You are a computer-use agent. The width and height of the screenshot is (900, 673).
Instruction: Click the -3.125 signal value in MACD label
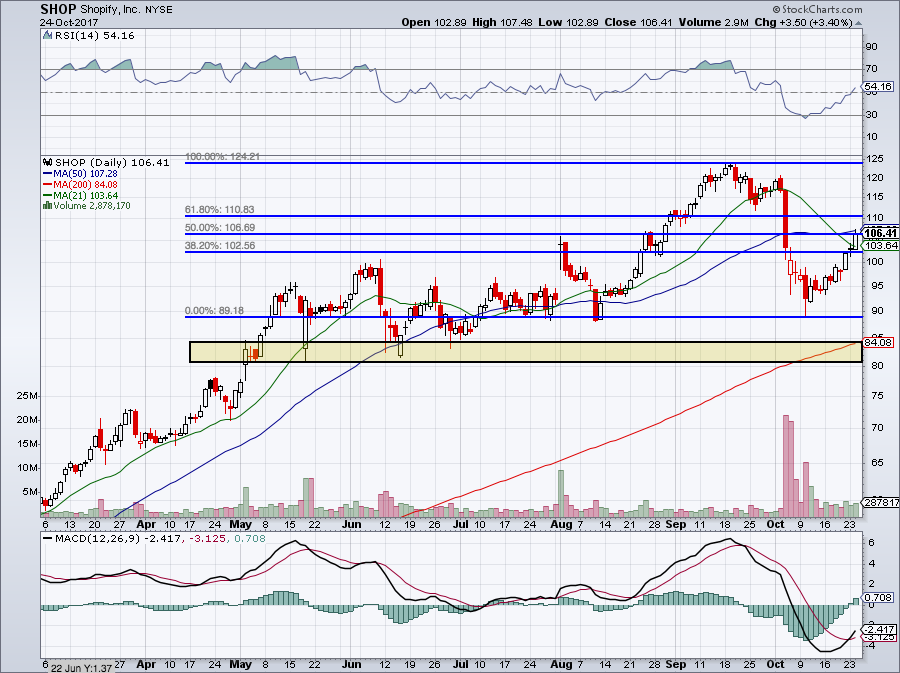coord(206,539)
